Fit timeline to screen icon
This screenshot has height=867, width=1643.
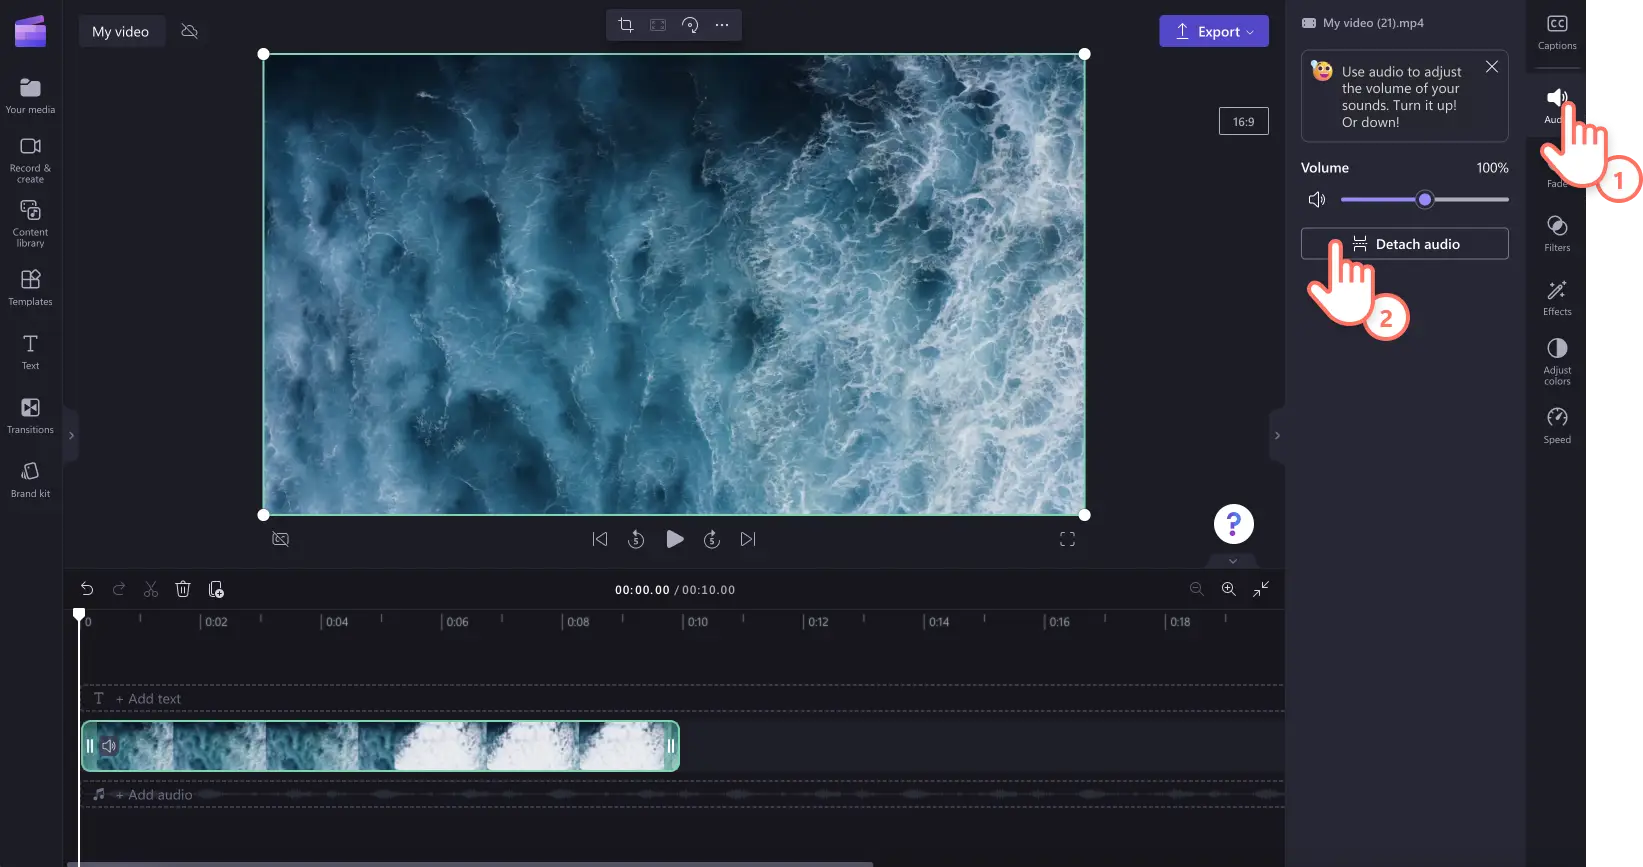click(1261, 589)
